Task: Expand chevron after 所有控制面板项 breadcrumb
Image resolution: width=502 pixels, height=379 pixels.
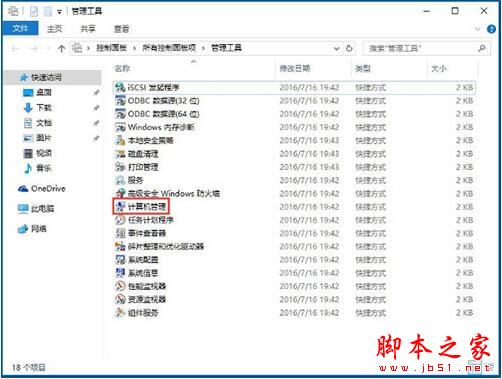Action: pyautogui.click(x=203, y=49)
